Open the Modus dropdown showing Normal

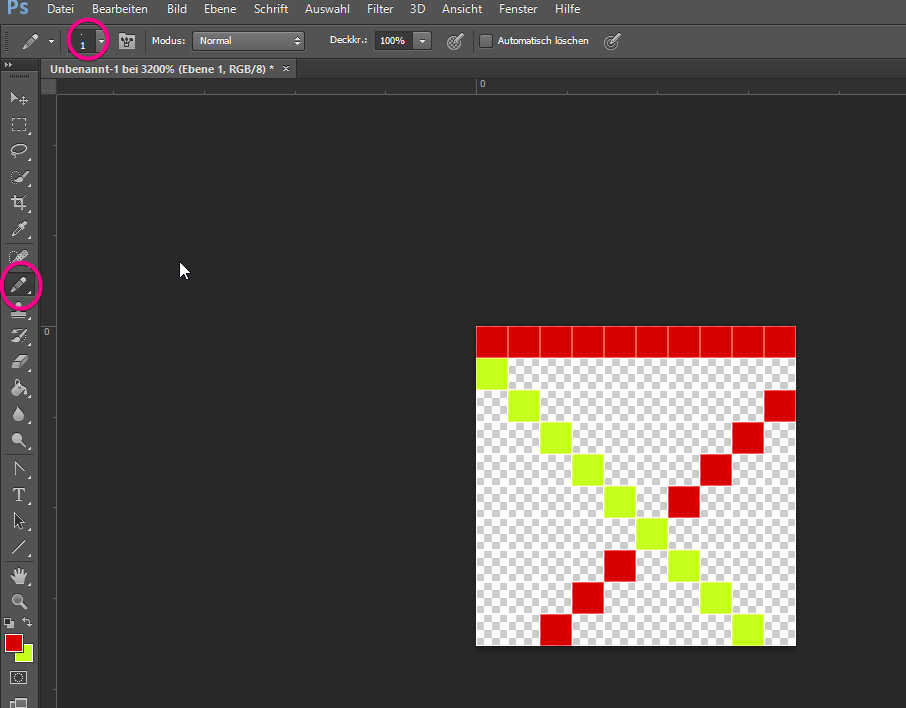click(x=248, y=41)
